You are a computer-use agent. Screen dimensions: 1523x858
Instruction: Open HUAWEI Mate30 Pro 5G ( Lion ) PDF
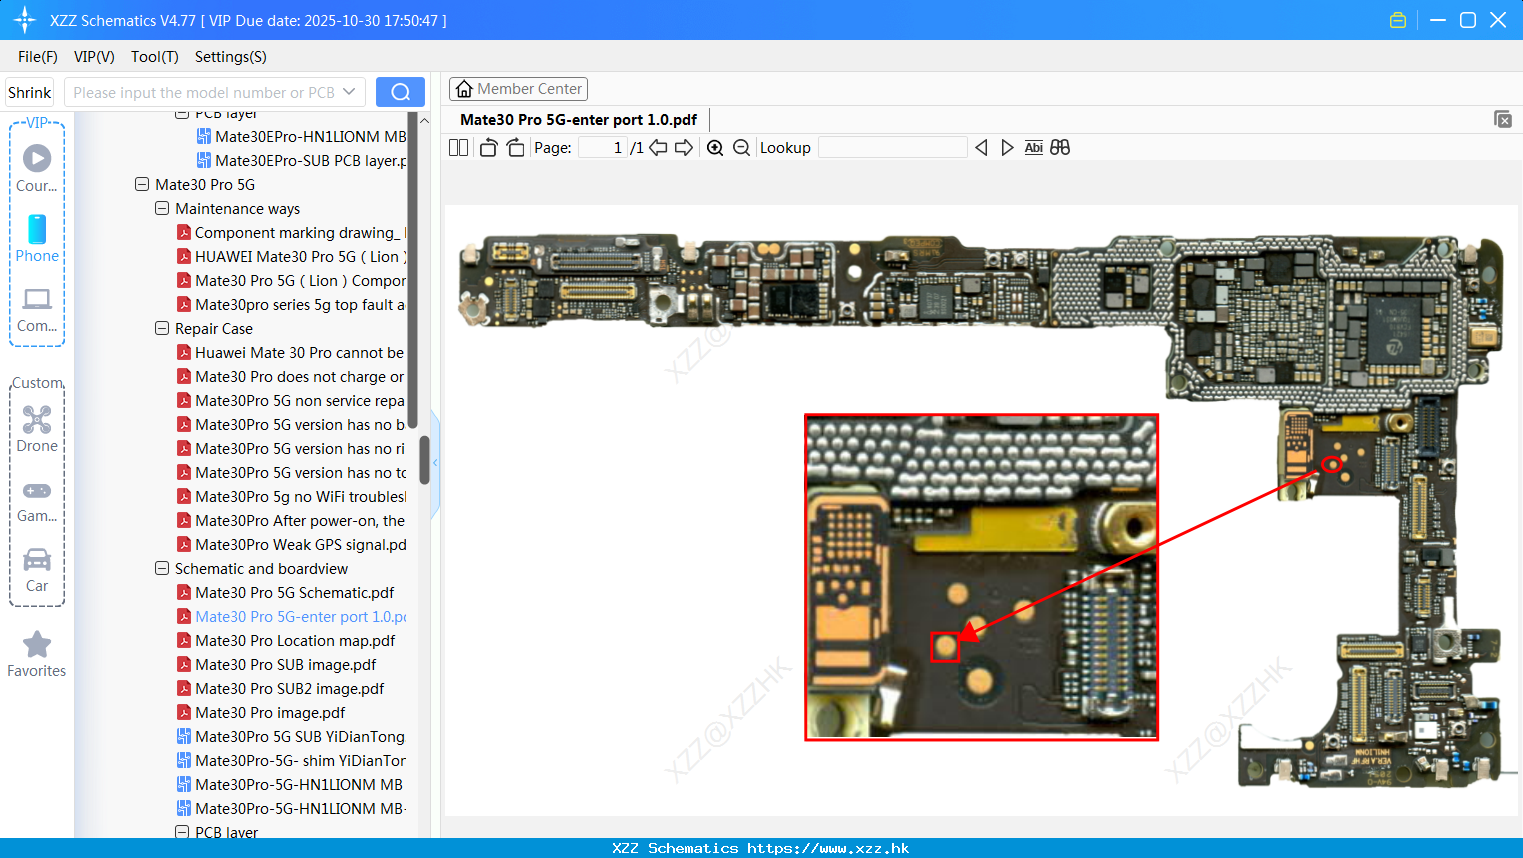coord(291,256)
